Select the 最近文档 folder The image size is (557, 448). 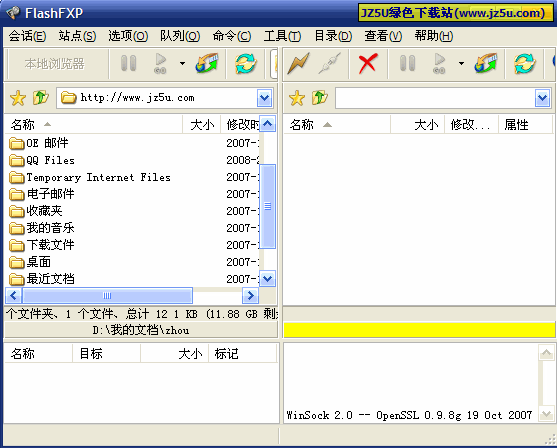(42, 279)
